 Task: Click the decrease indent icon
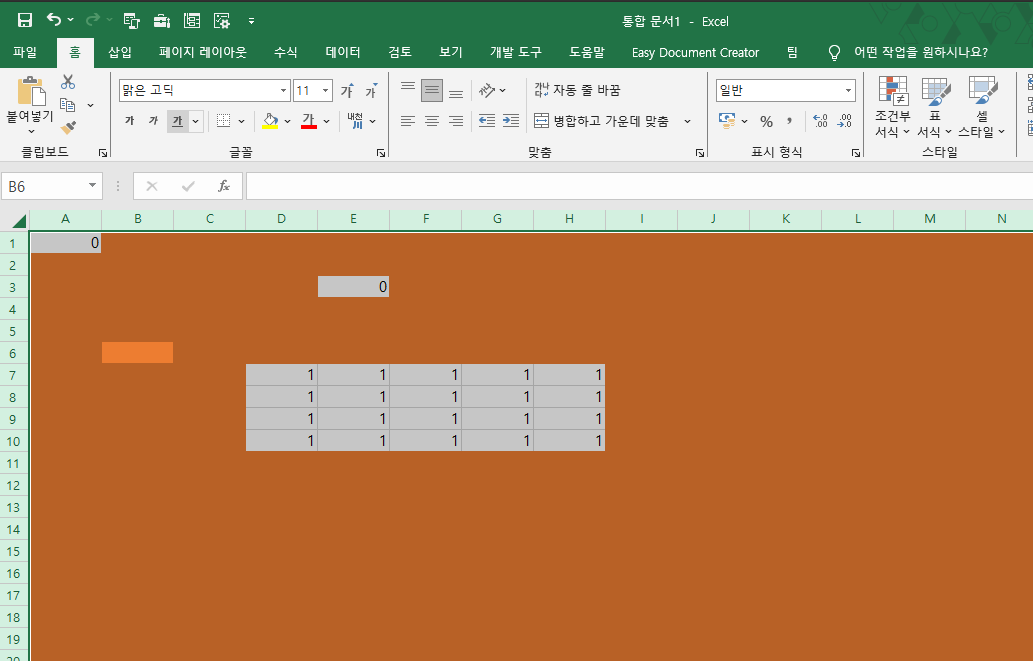click(x=487, y=121)
